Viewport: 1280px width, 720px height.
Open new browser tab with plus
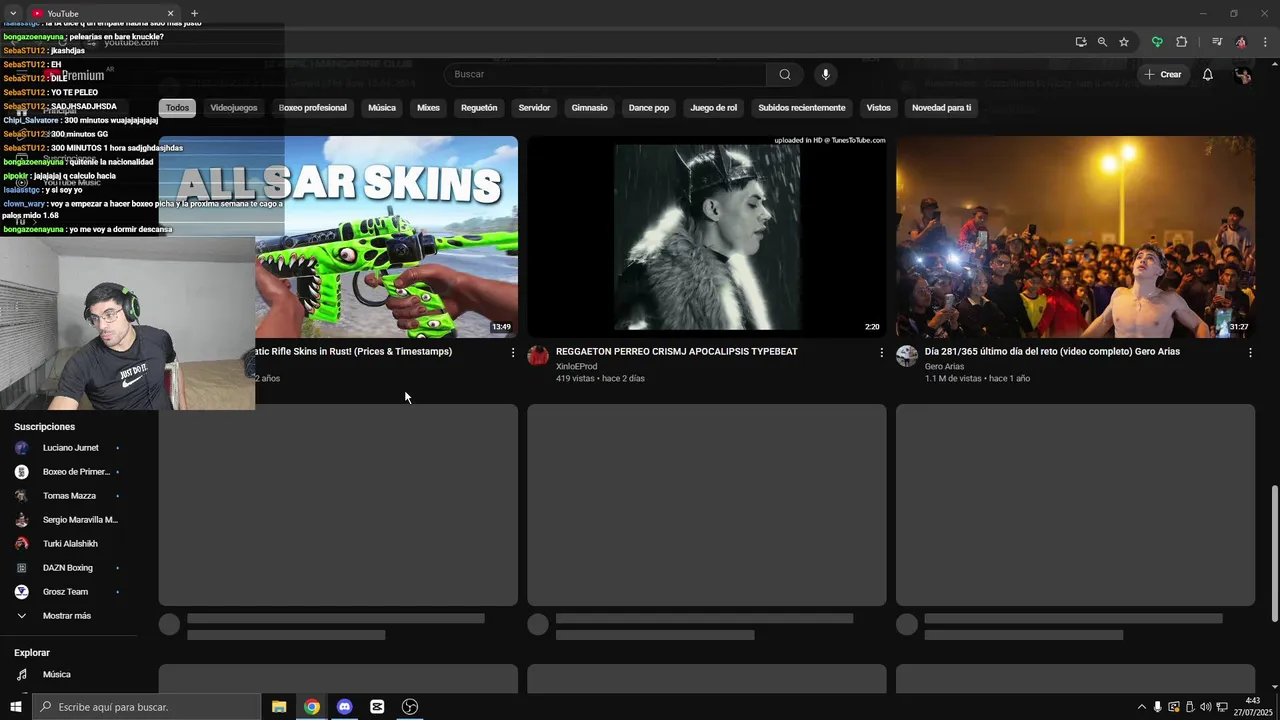tap(194, 13)
